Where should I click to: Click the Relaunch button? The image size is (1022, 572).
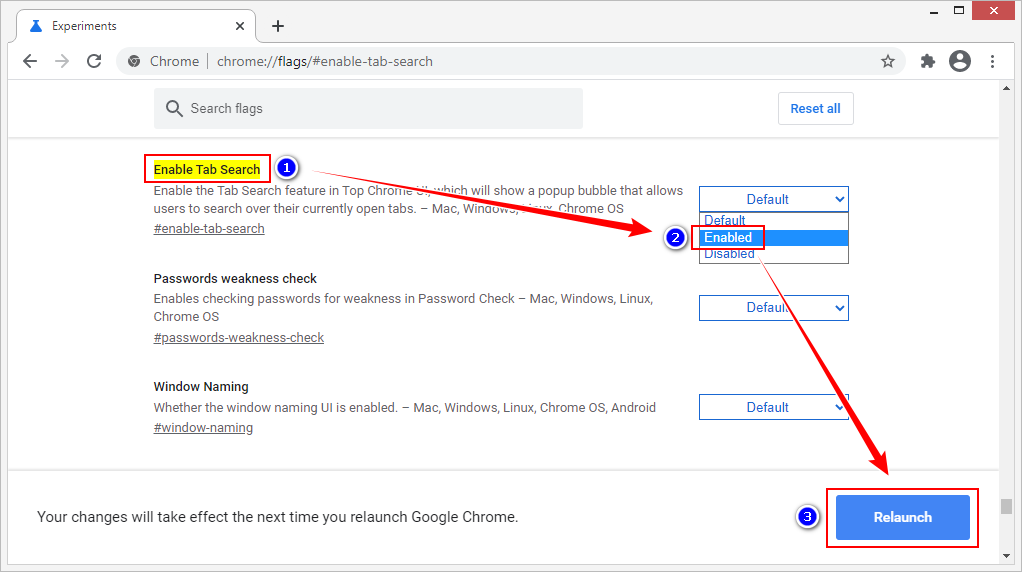point(903,517)
